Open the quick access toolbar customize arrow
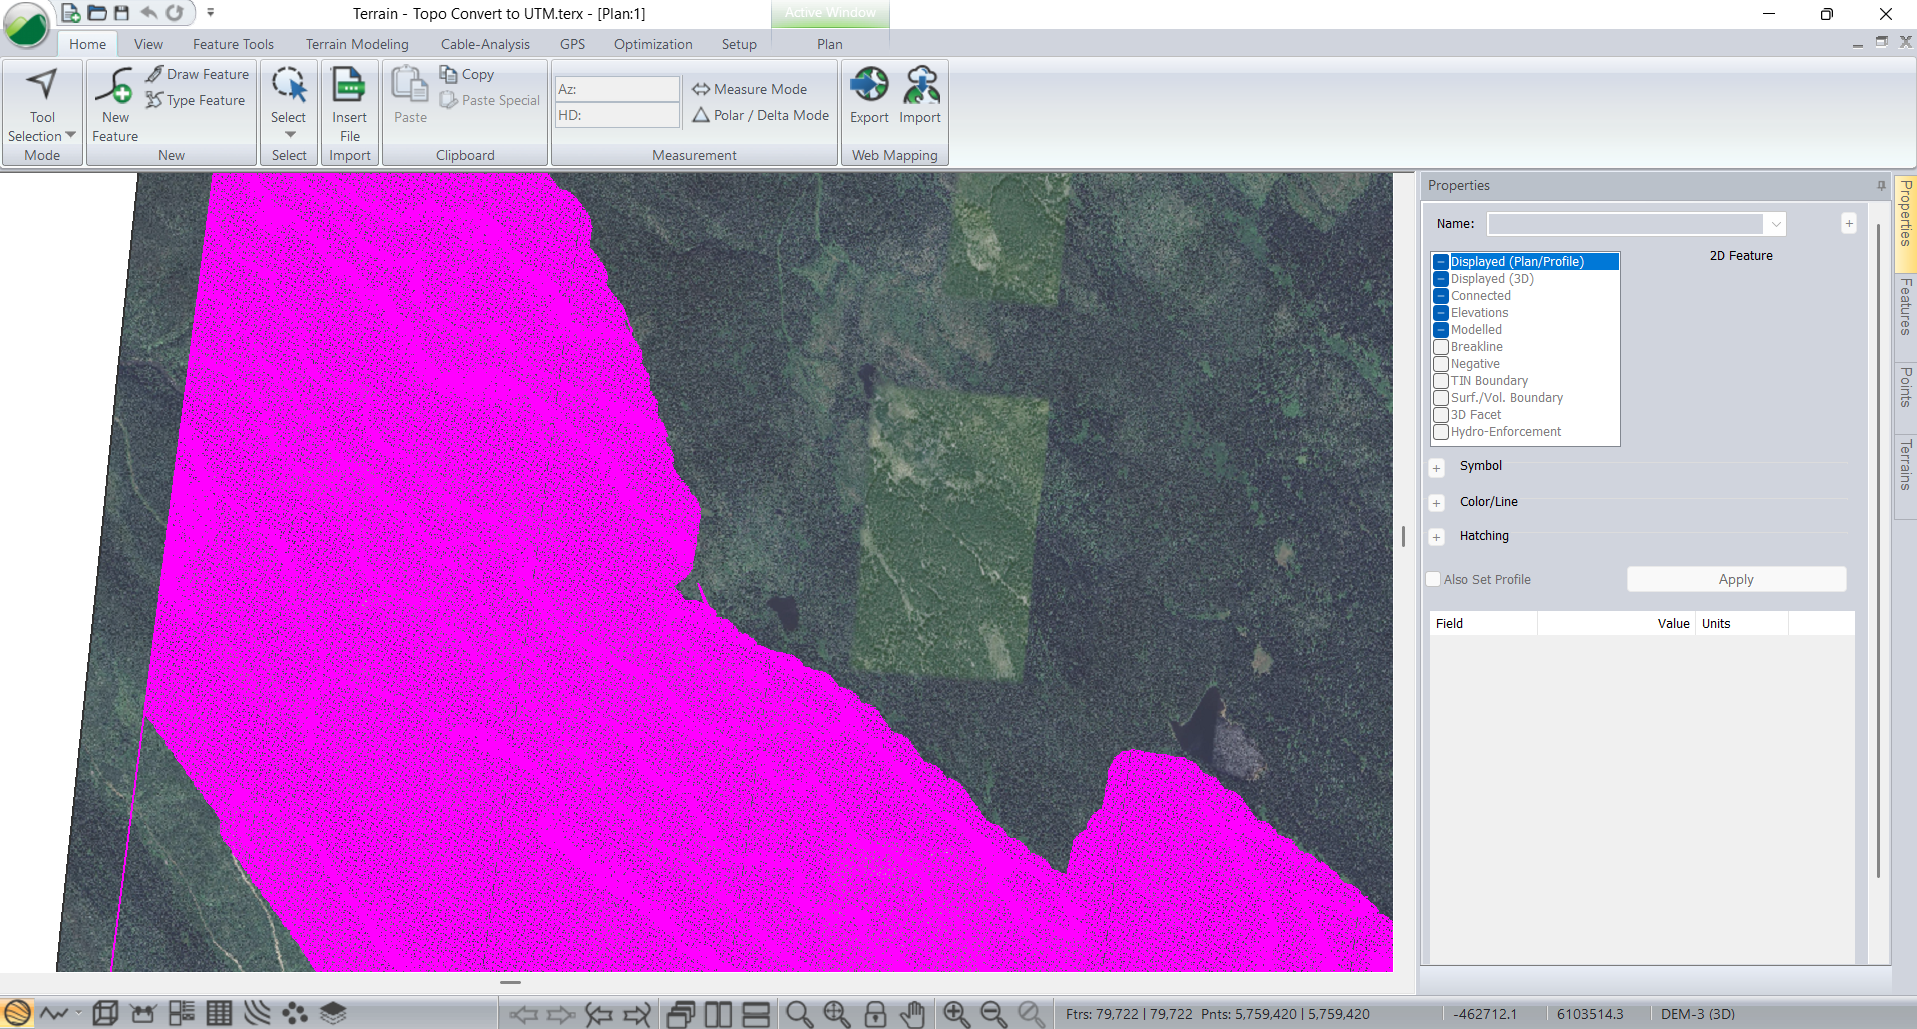Image resolution: width=1917 pixels, height=1029 pixels. [x=210, y=13]
